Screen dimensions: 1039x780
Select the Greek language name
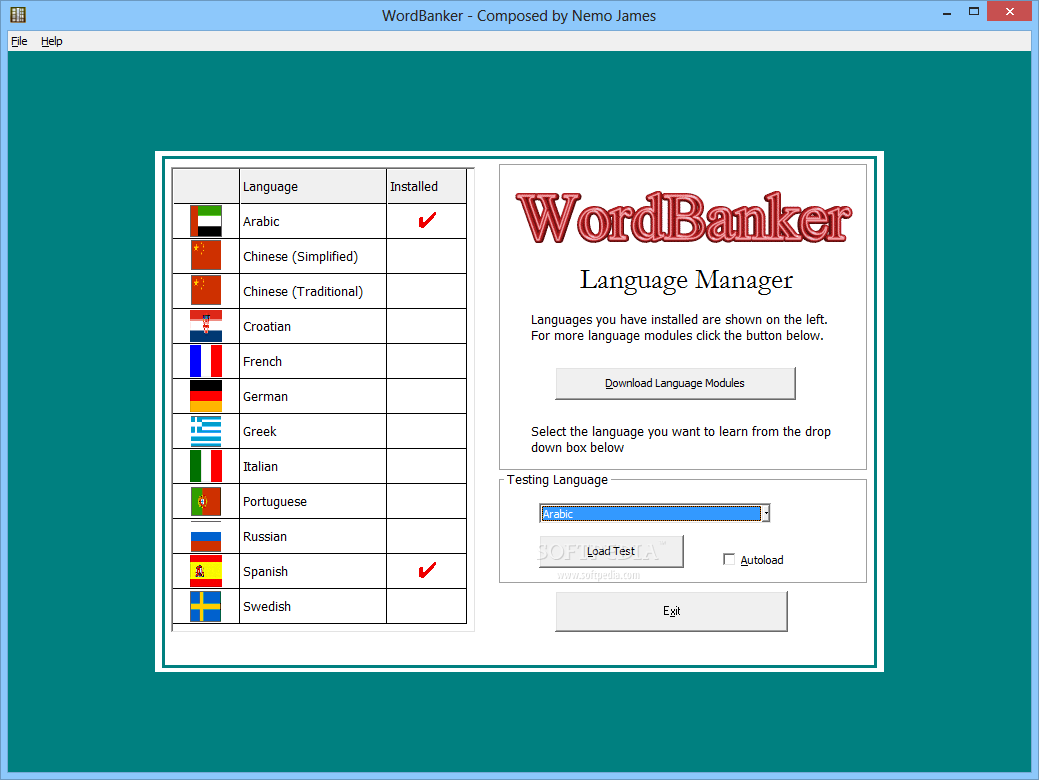[260, 432]
